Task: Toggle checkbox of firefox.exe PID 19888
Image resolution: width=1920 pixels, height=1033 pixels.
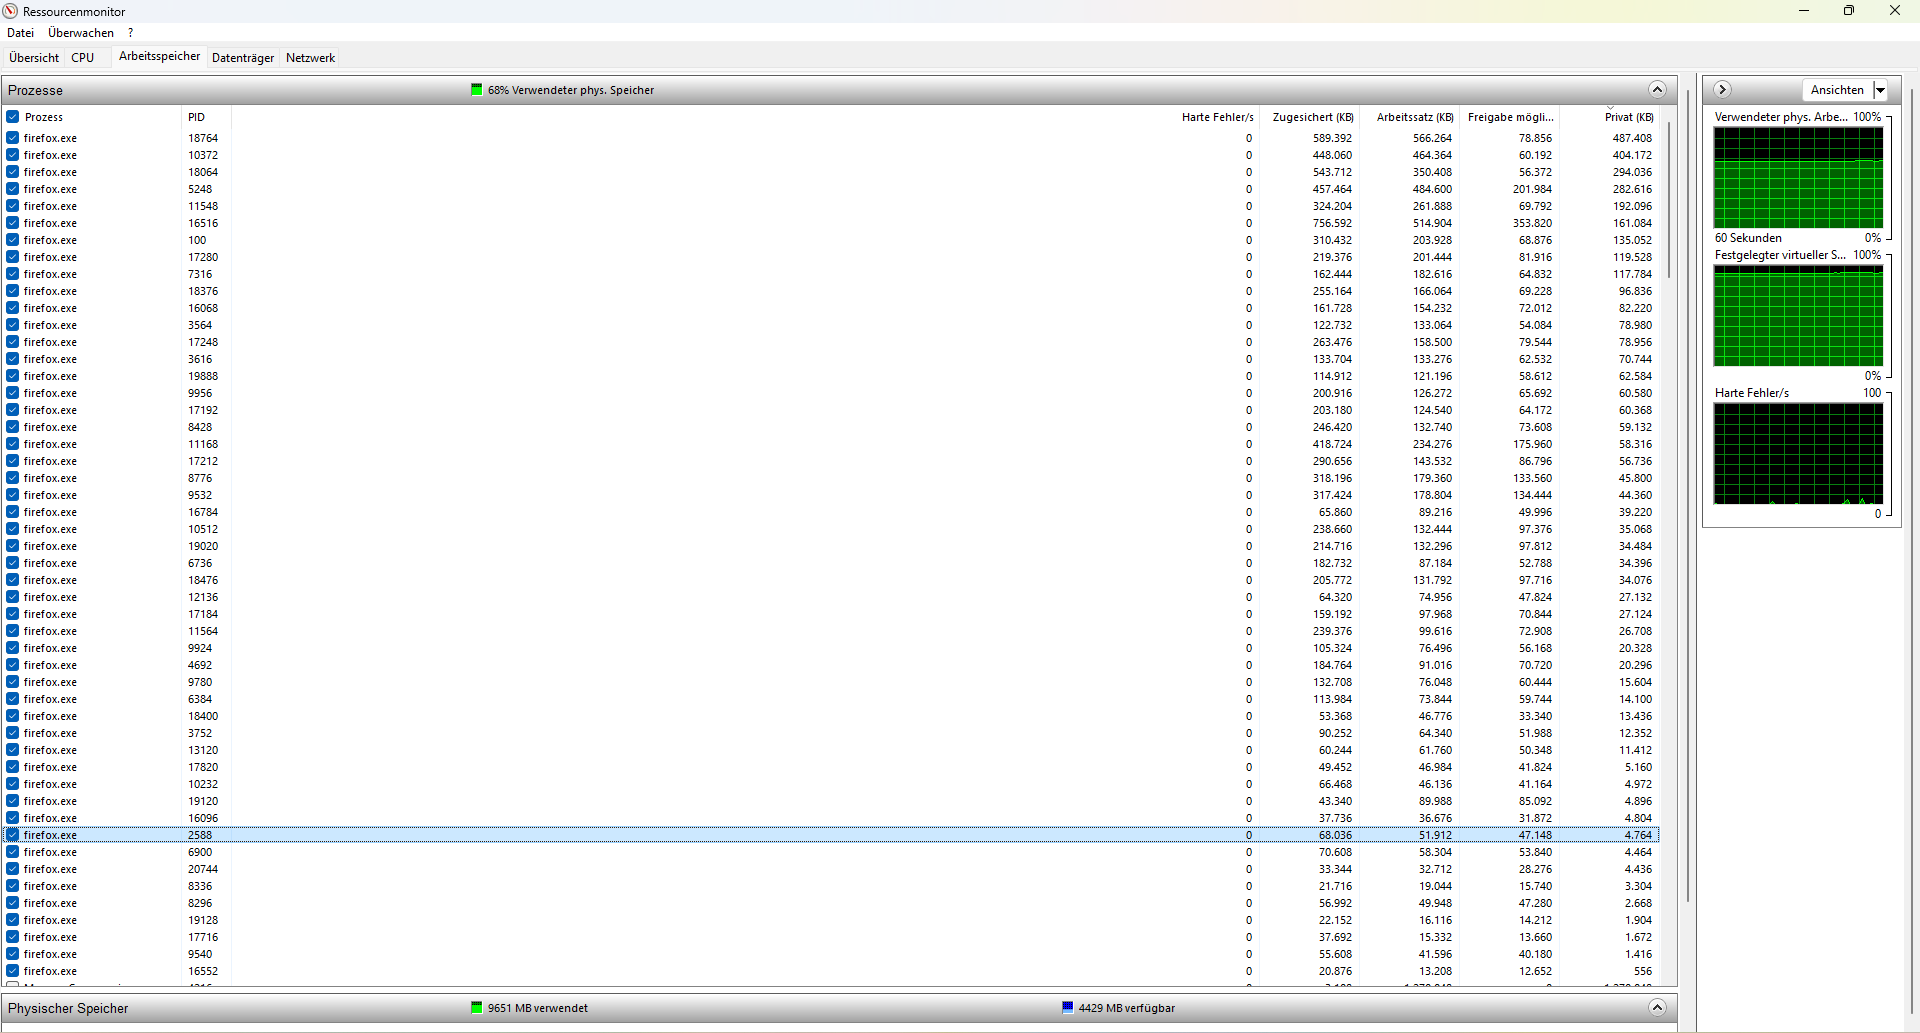Action: pos(13,376)
